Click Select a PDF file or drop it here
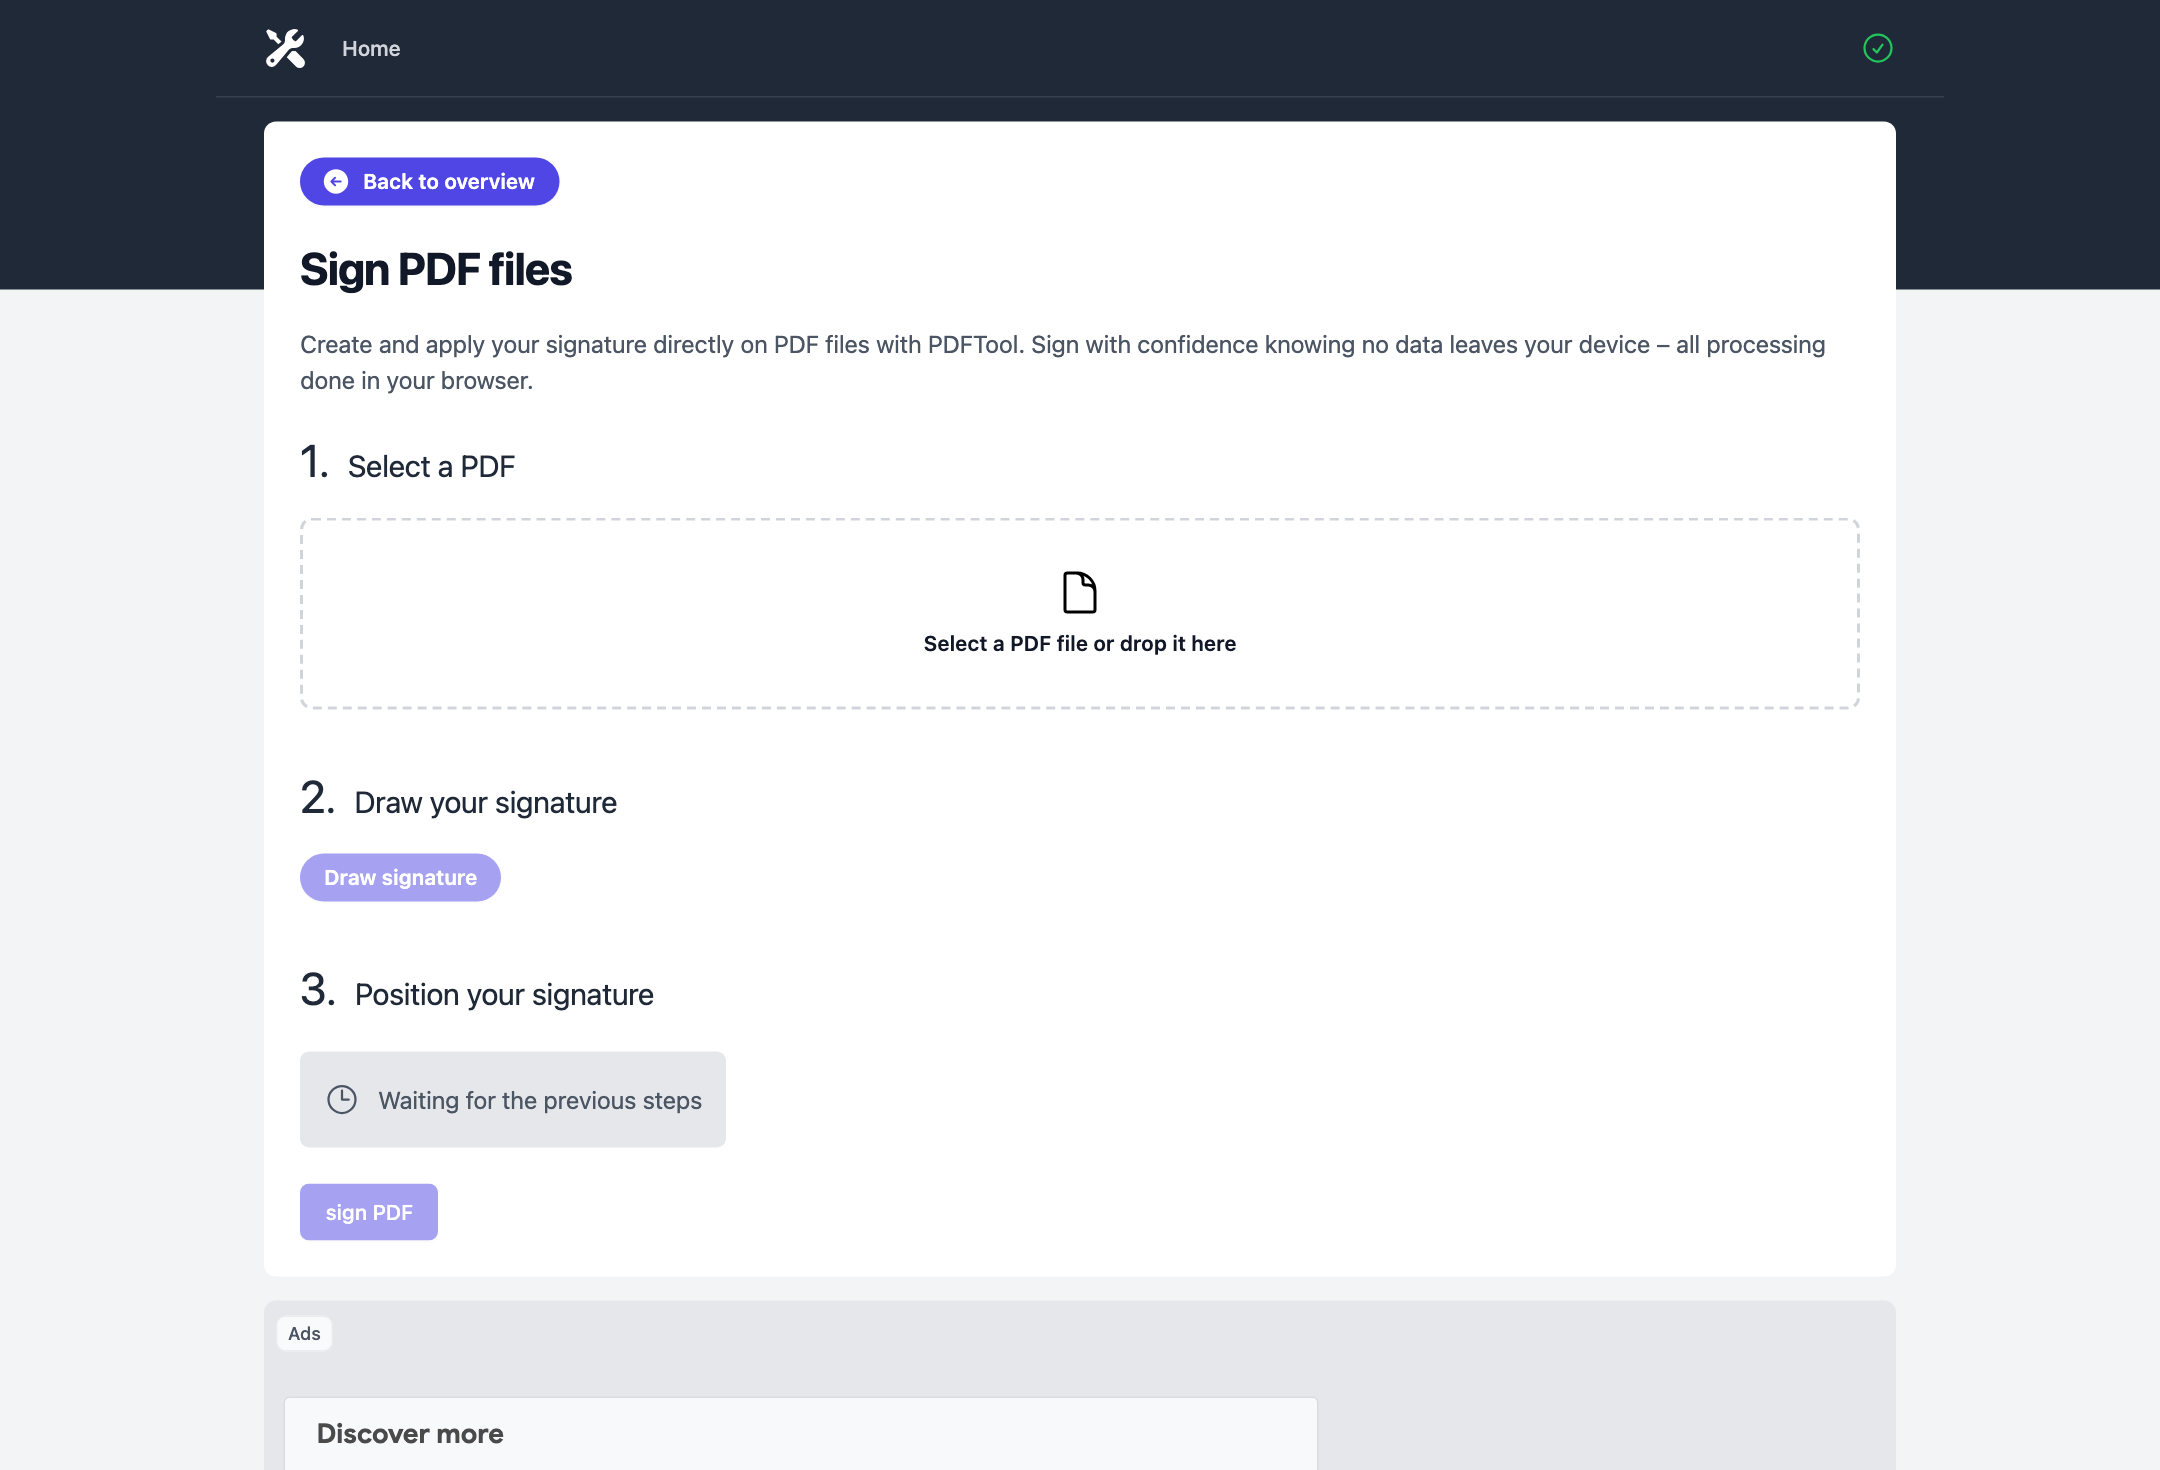The height and width of the screenshot is (1470, 2160). [x=1078, y=643]
